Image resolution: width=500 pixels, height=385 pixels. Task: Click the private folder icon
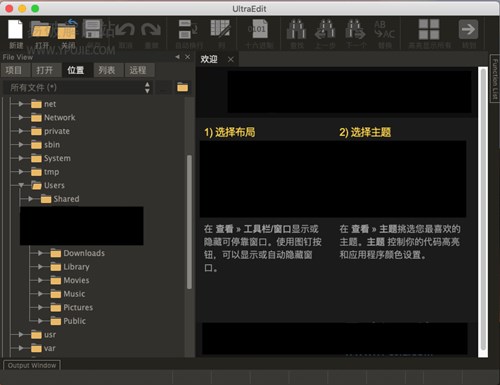click(x=36, y=131)
